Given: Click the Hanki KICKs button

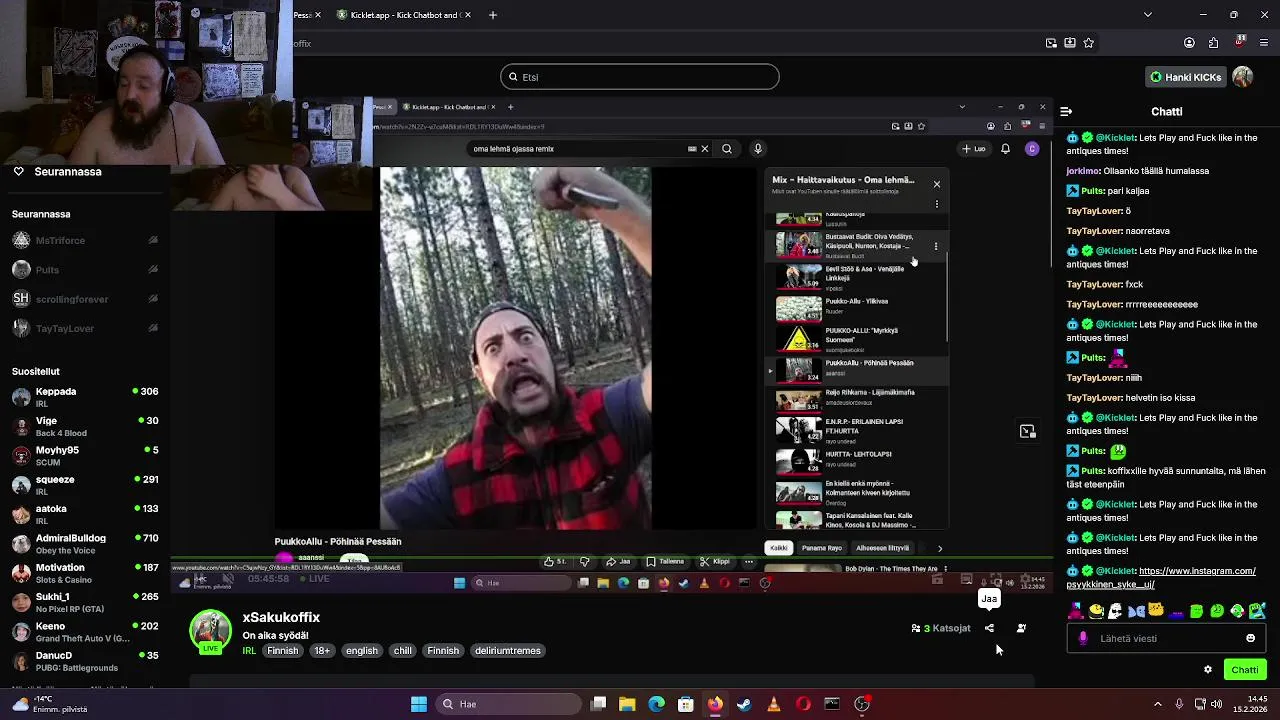Looking at the screenshot, I should click(1186, 77).
